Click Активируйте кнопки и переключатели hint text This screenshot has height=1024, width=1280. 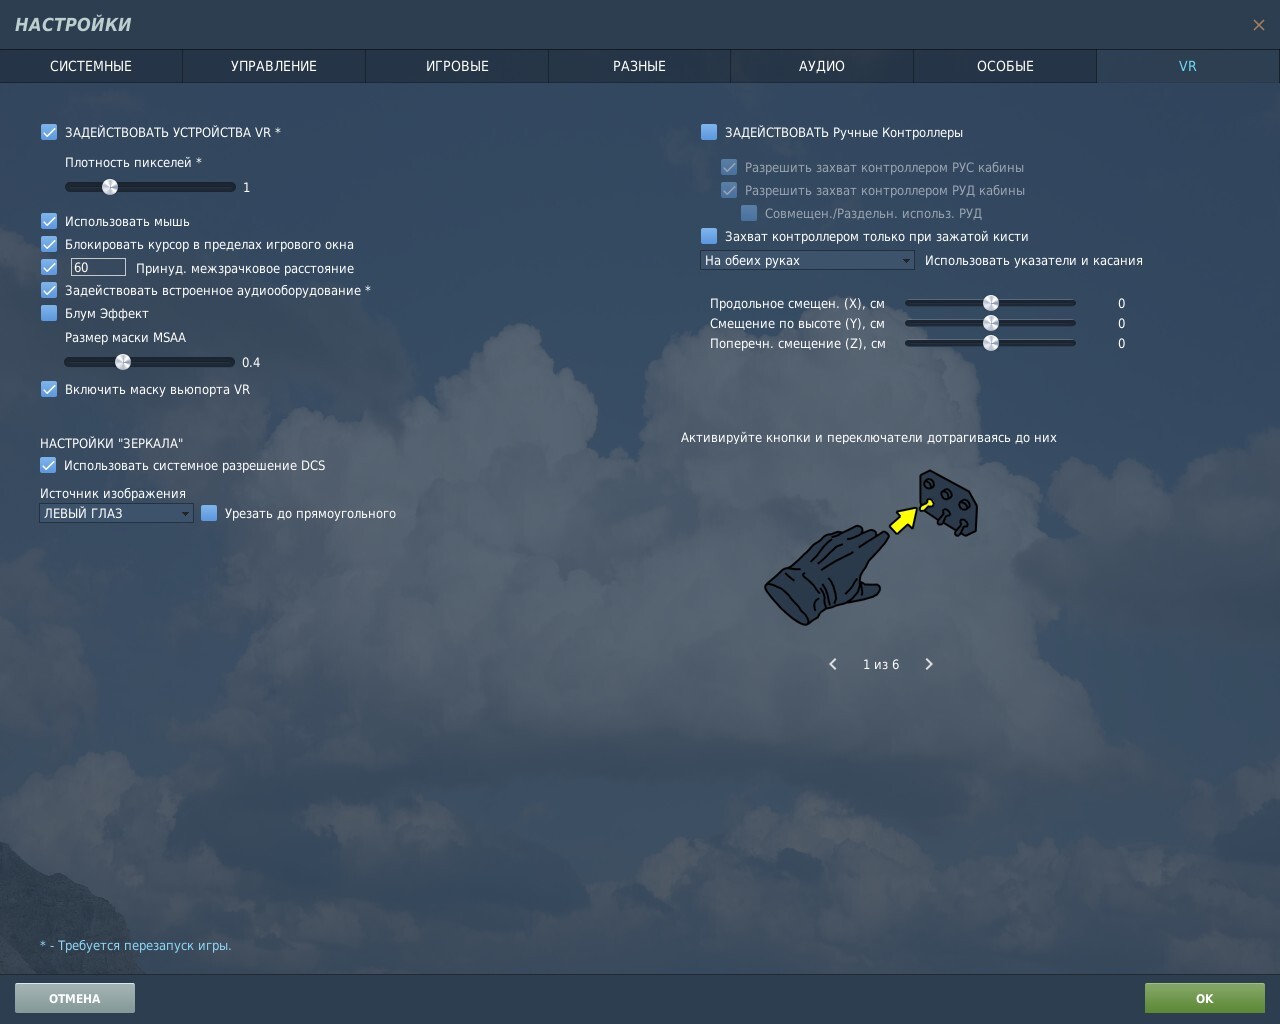pos(869,437)
